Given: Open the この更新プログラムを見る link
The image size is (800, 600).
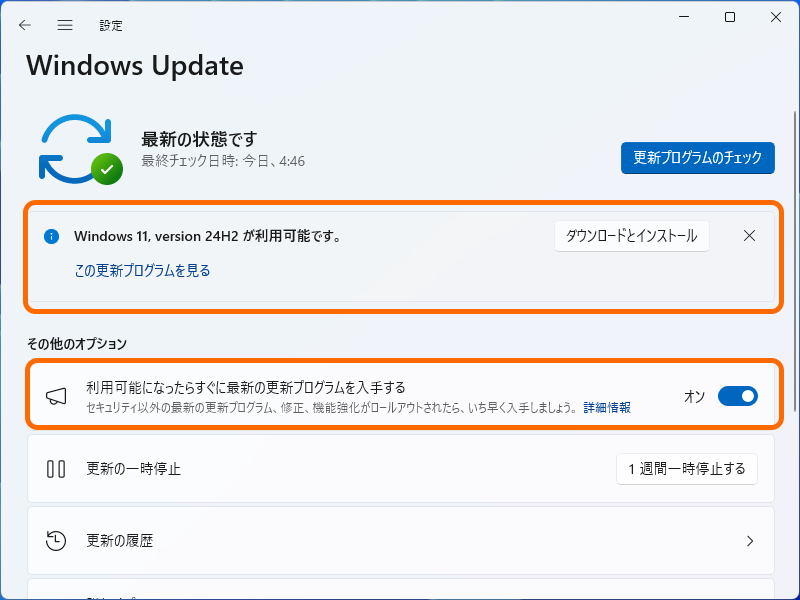Looking at the screenshot, I should [x=143, y=271].
